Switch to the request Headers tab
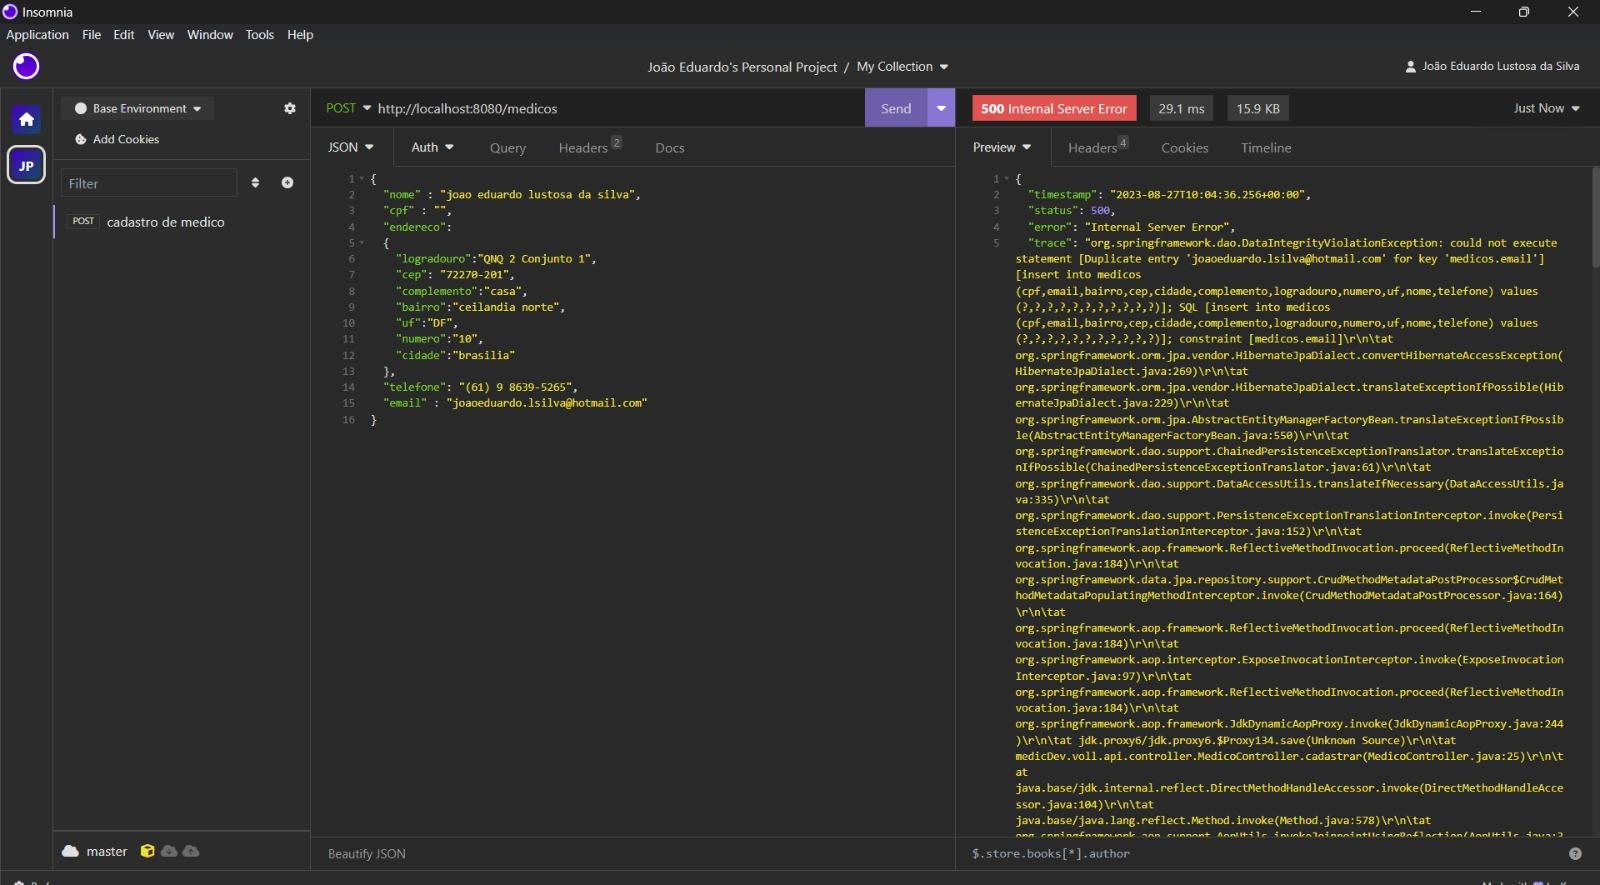 (x=590, y=147)
